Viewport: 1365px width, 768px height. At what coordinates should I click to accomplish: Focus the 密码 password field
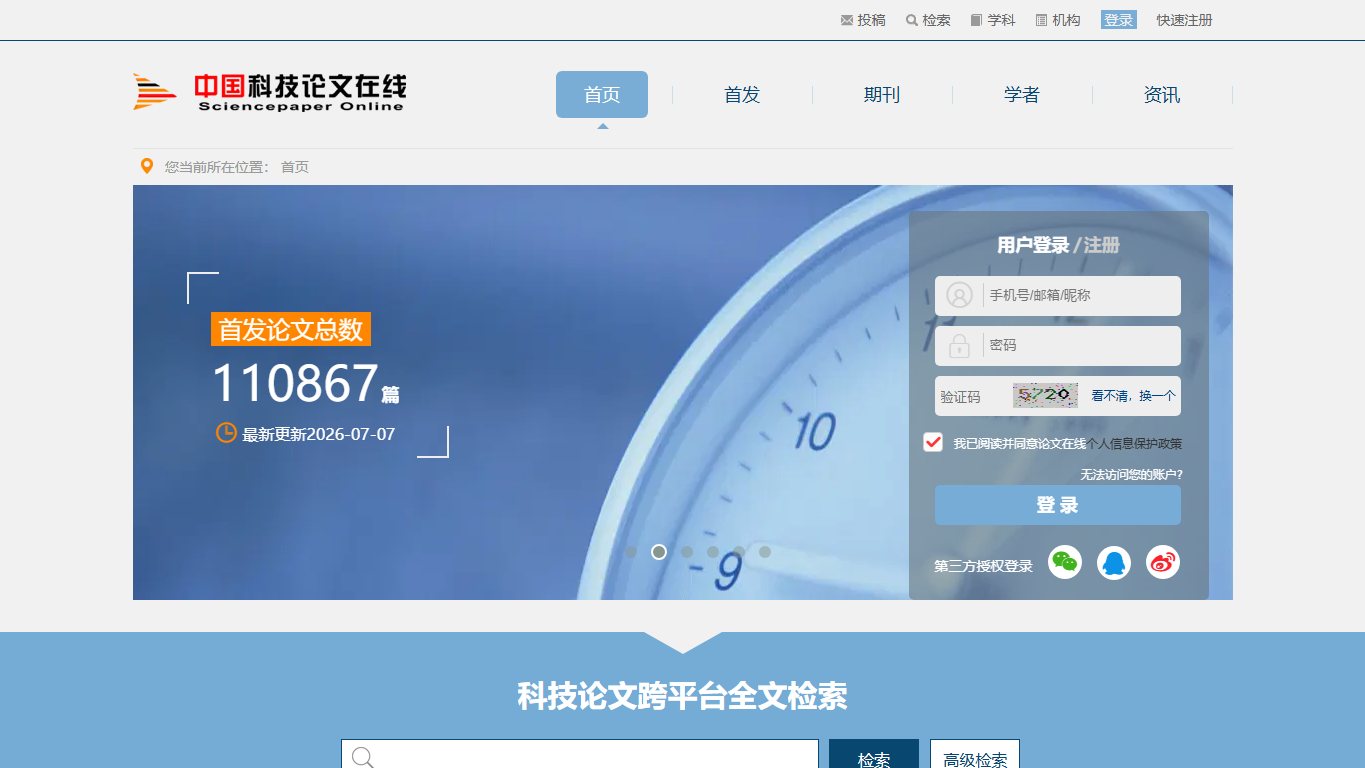click(1058, 346)
